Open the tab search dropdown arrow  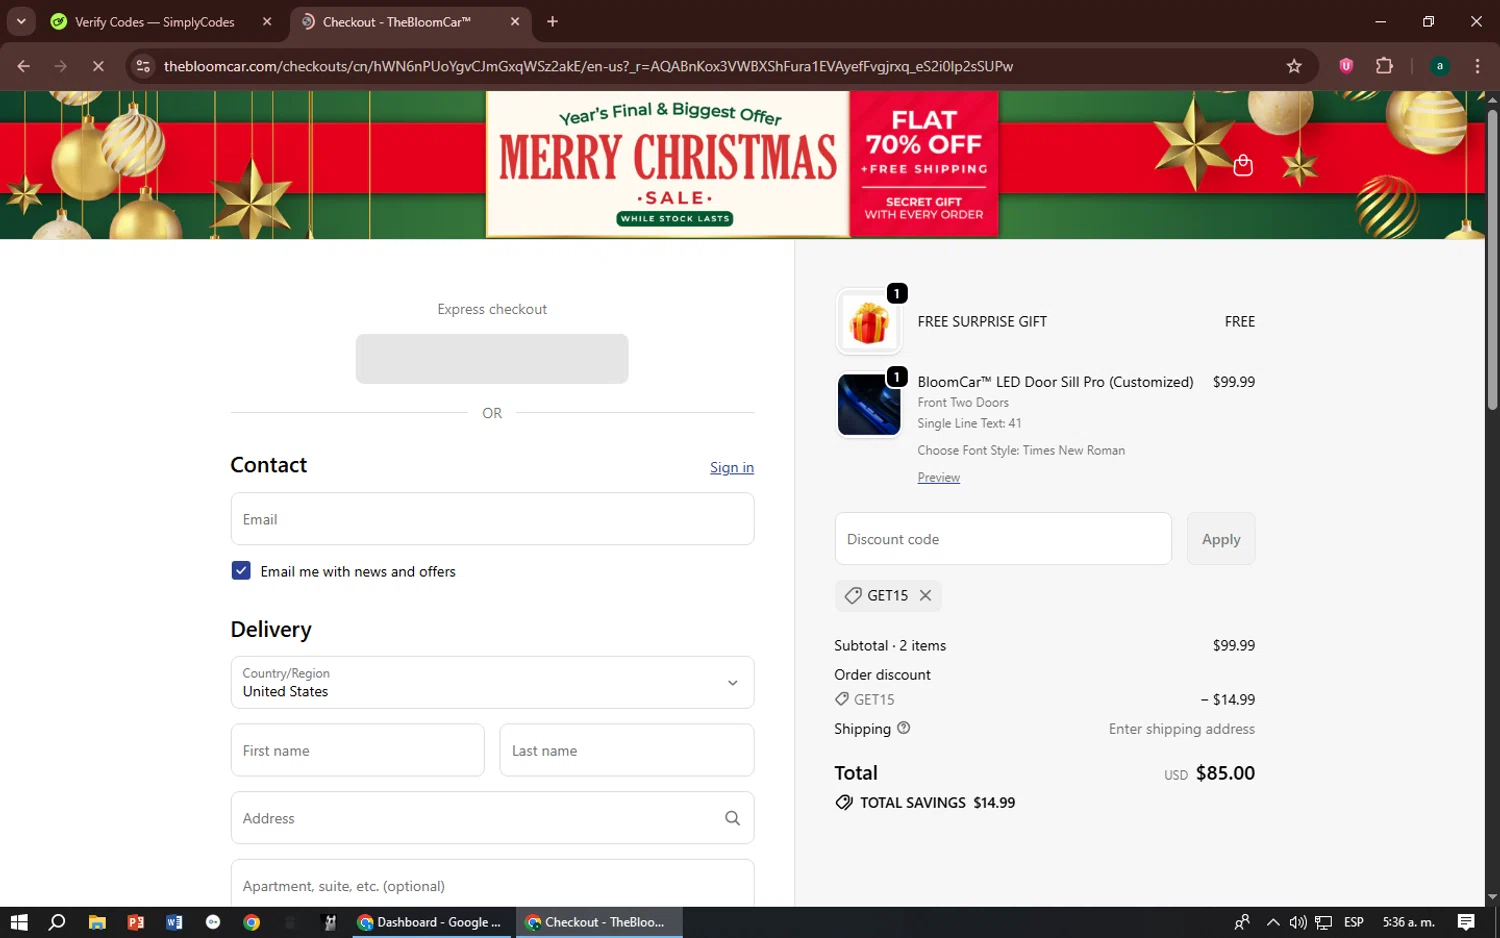(21, 21)
